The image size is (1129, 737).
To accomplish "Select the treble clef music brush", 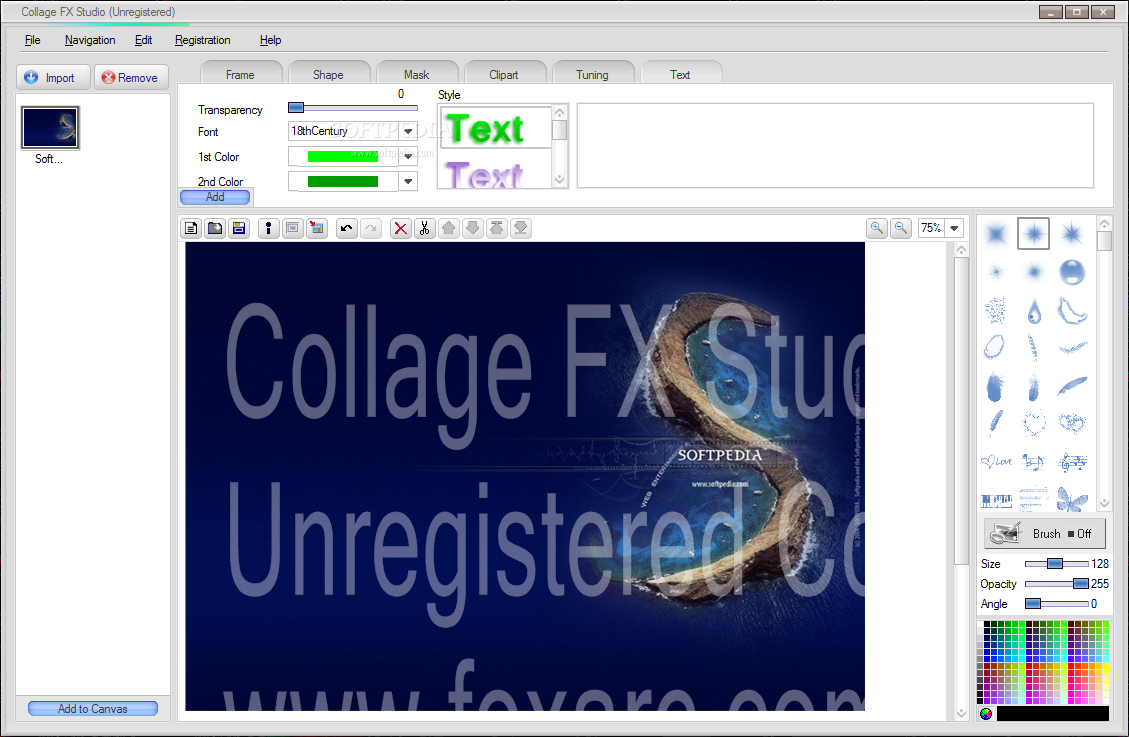I will click(1072, 461).
